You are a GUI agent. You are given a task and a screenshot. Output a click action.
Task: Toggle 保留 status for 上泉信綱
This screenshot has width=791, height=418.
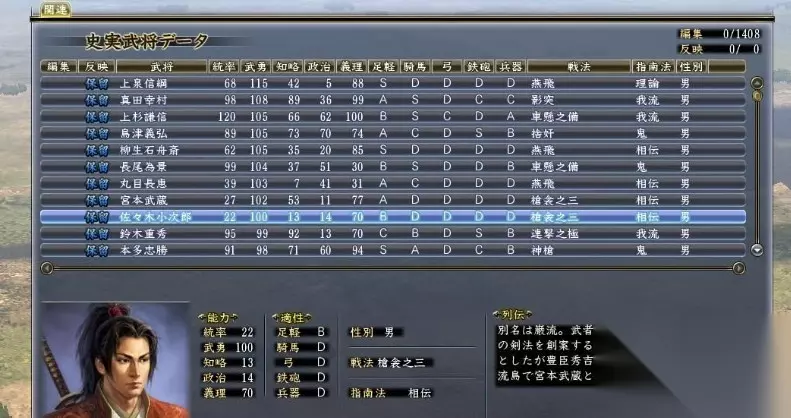(97, 83)
